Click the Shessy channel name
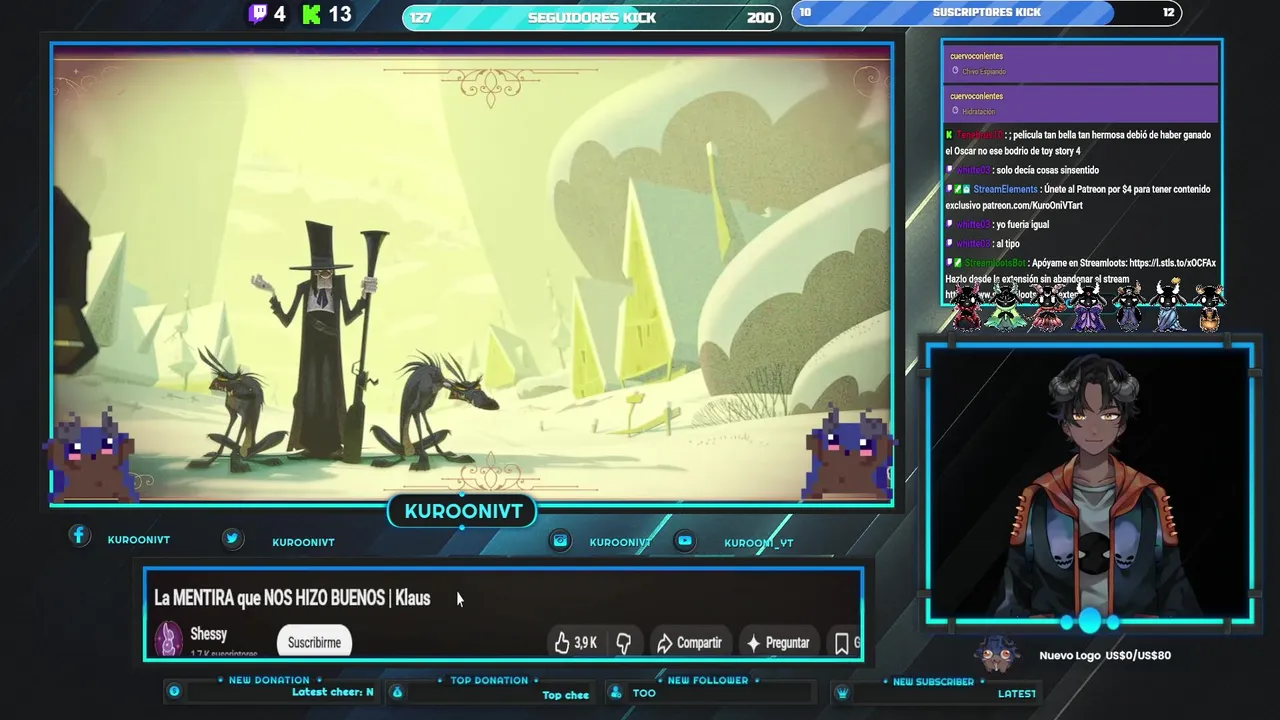1280x720 pixels. coord(209,634)
